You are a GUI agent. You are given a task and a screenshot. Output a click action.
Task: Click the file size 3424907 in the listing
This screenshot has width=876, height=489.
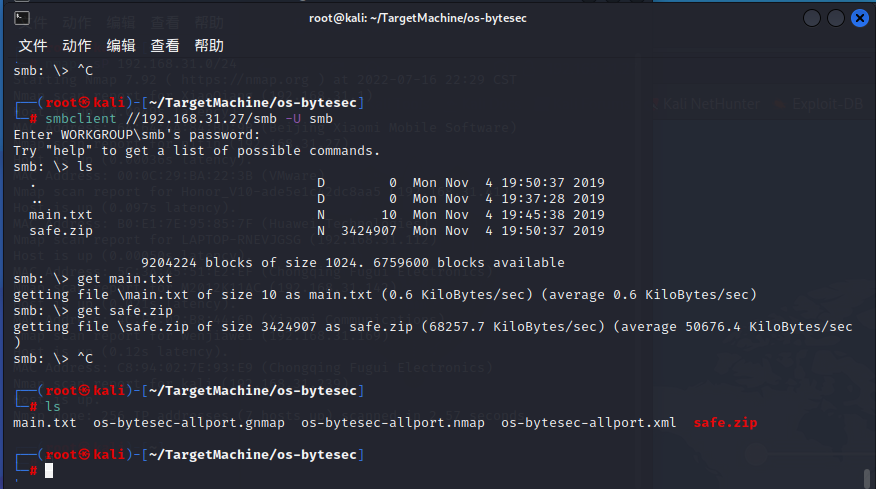[x=369, y=231]
